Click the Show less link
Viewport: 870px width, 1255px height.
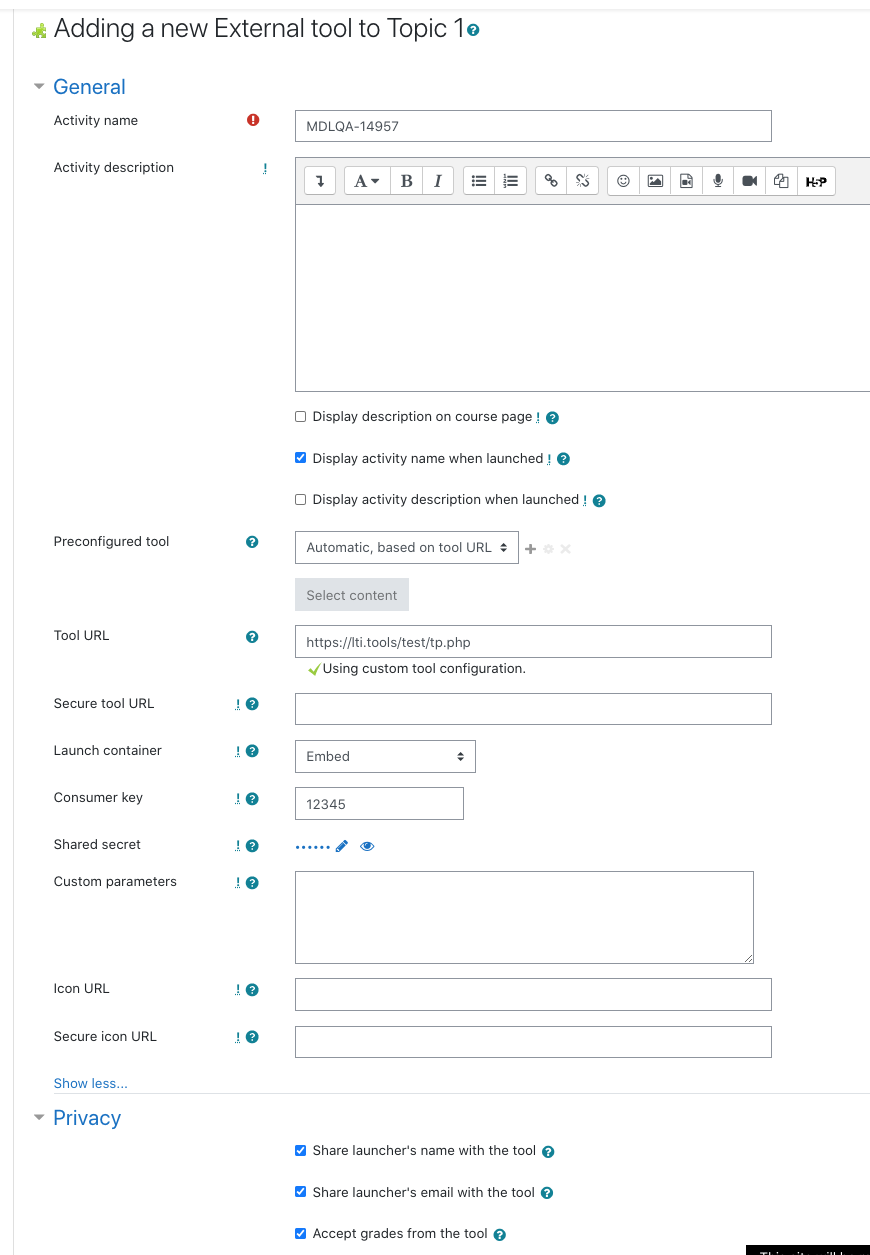point(91,1083)
